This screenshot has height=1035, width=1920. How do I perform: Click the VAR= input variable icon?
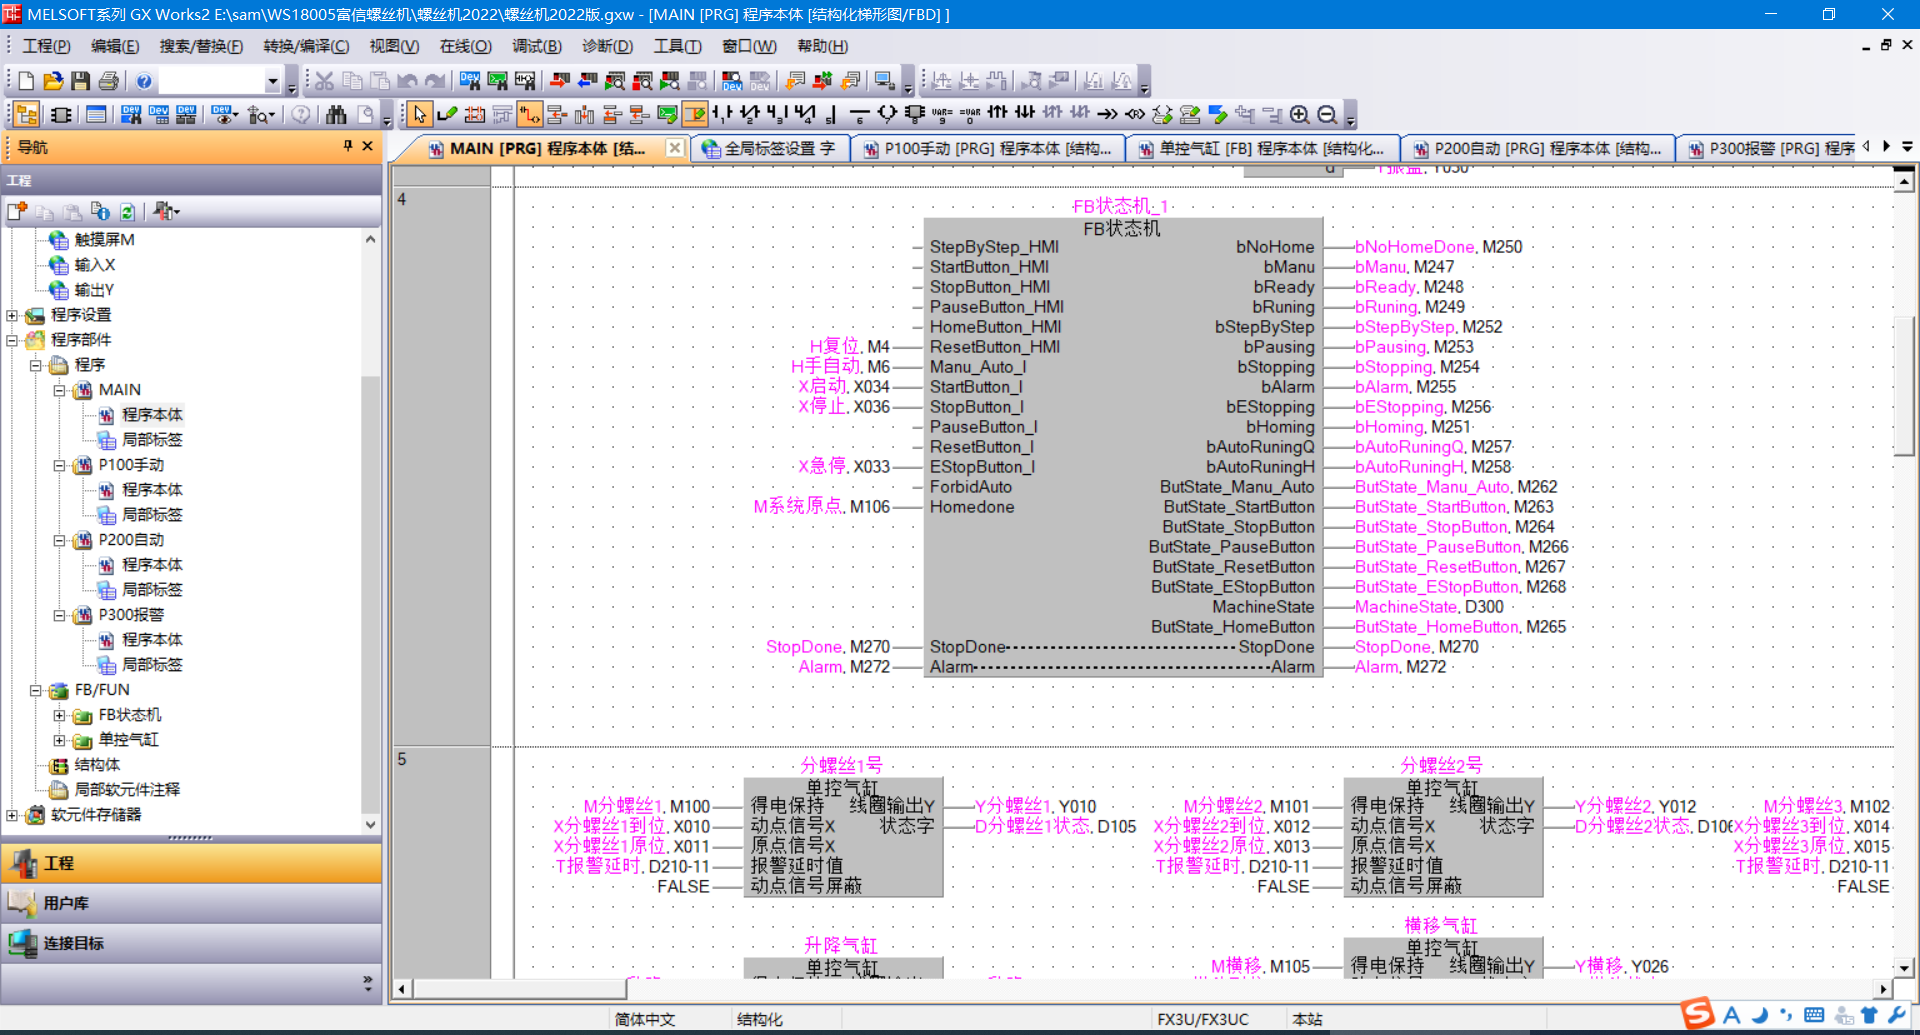pos(942,115)
